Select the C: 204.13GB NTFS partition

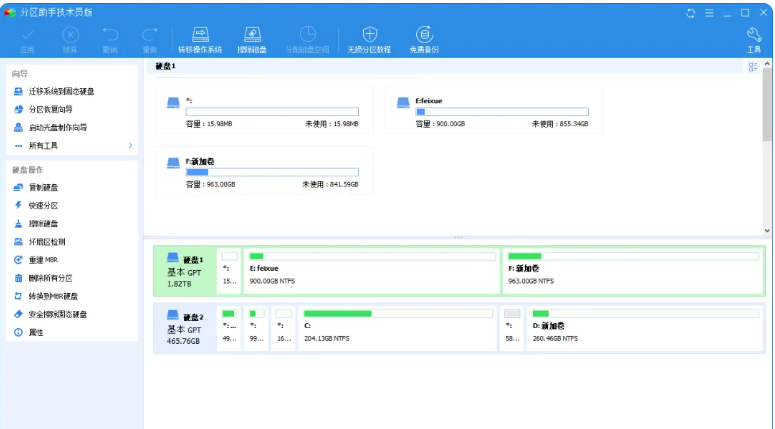[397, 328]
